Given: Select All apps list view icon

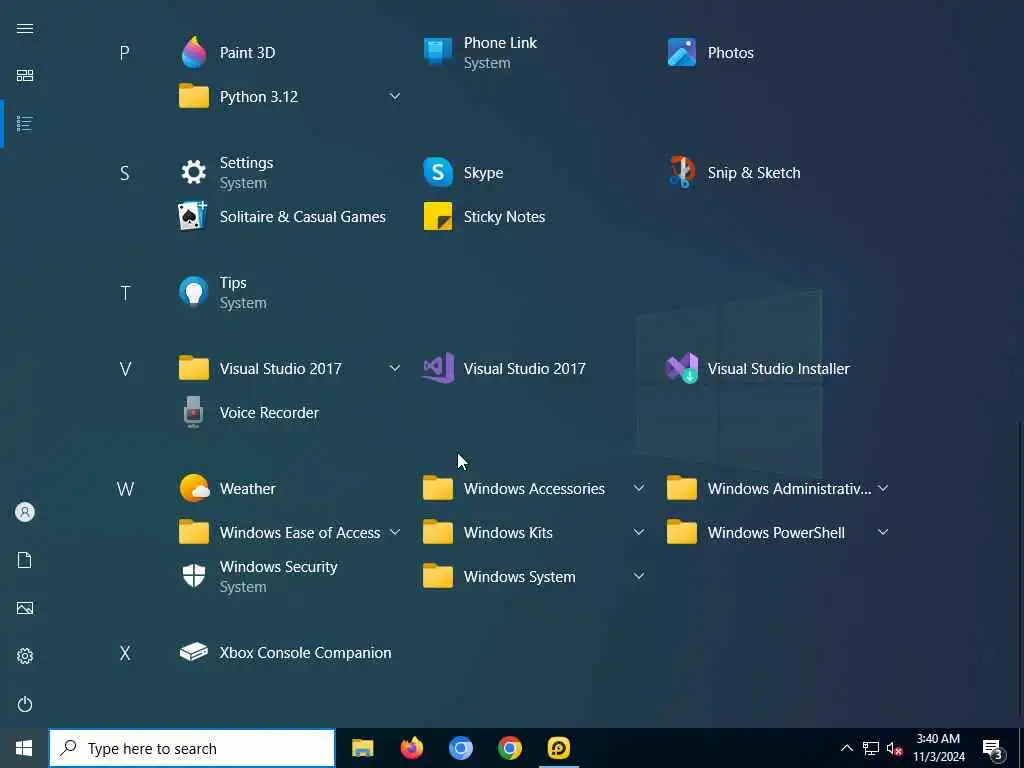Looking at the screenshot, I should (25, 123).
